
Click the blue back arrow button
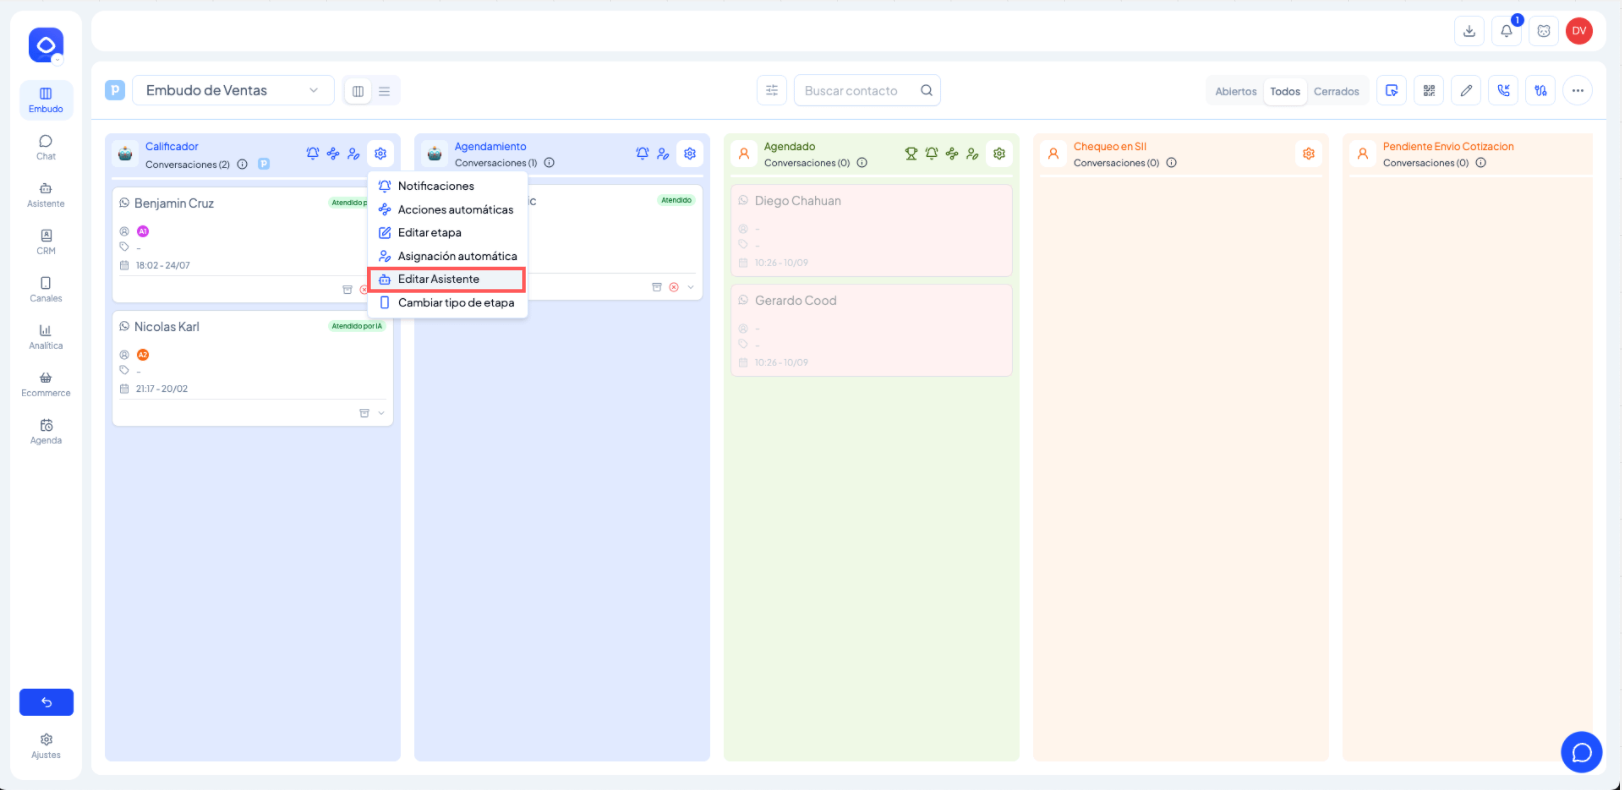[46, 702]
